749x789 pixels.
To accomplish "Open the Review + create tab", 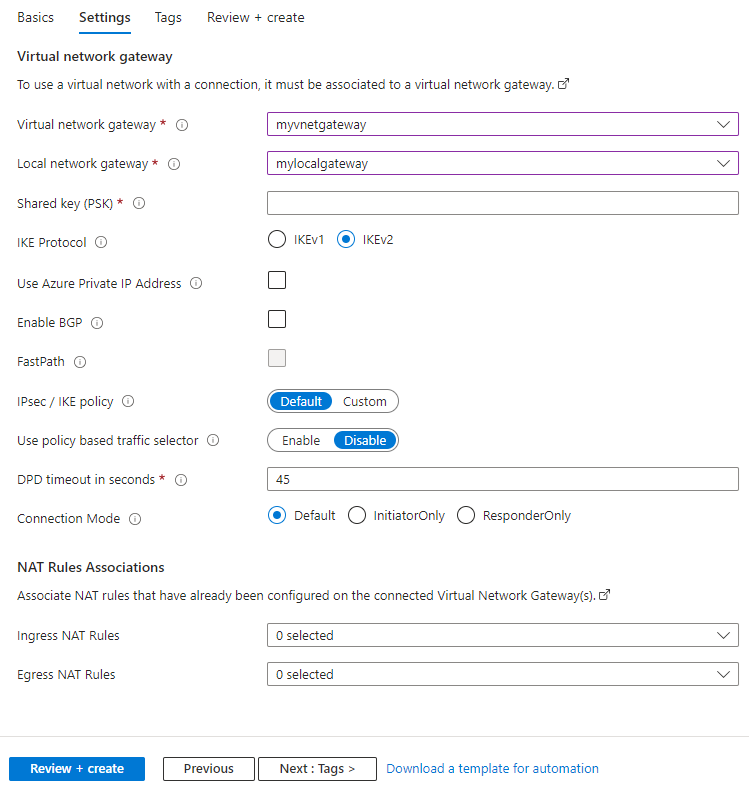I will [255, 17].
